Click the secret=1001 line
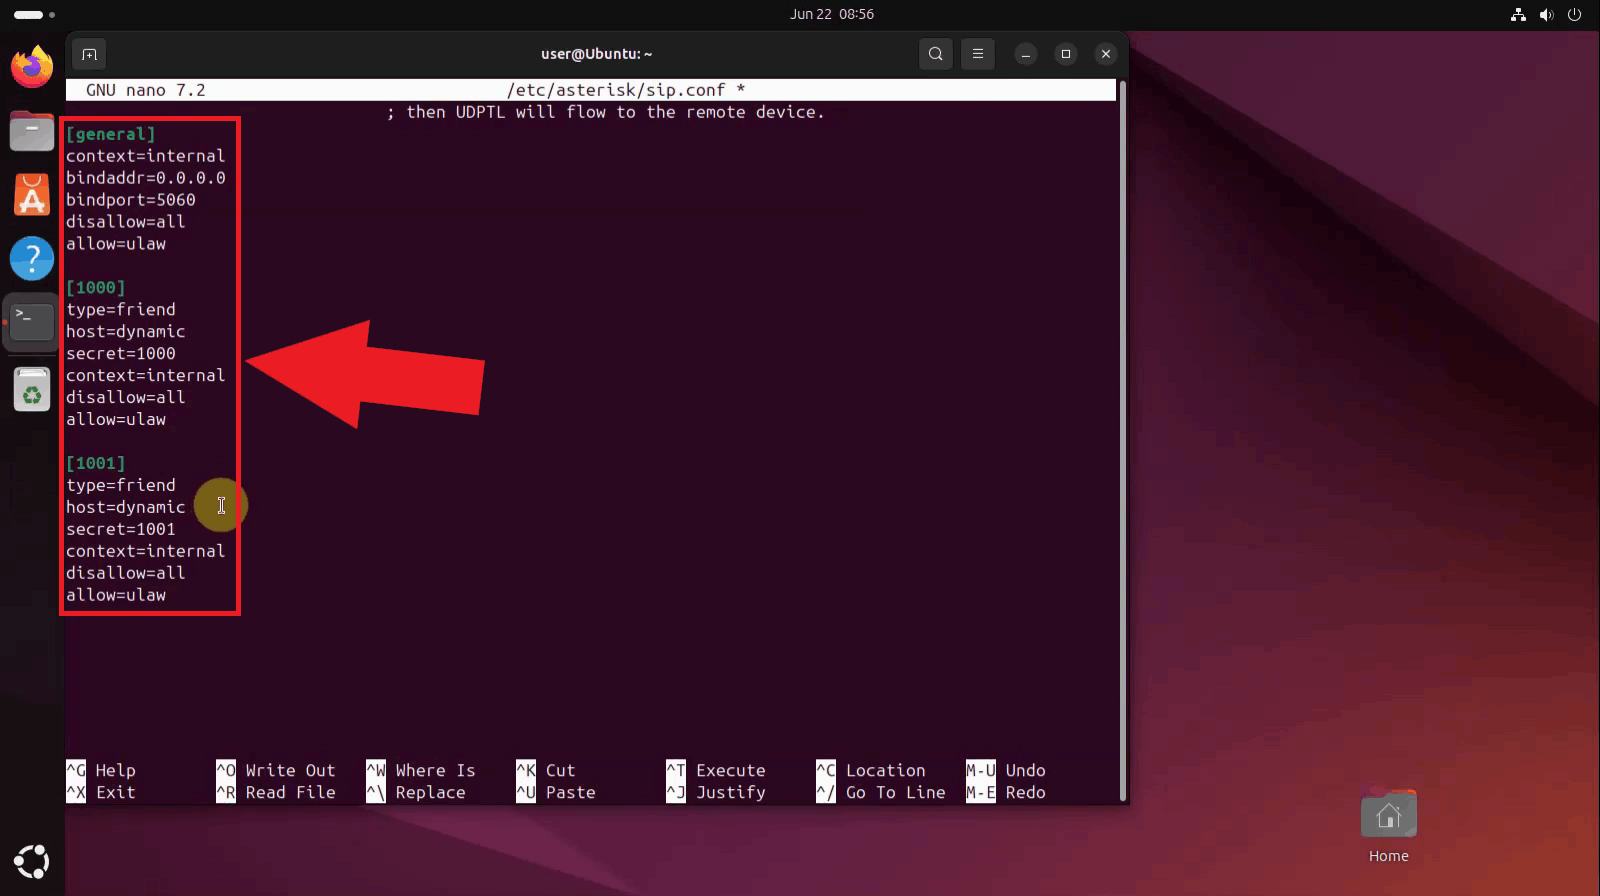The image size is (1600, 896). click(121, 529)
